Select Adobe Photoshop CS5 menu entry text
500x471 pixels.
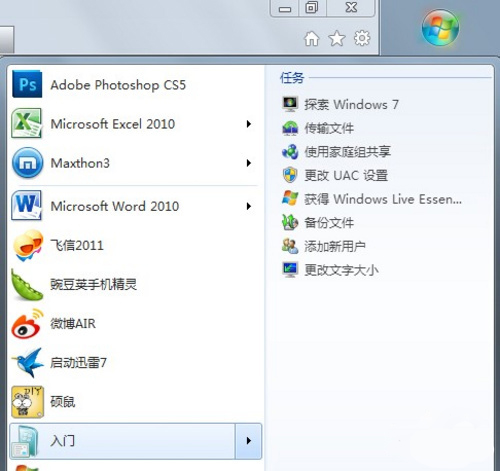[x=118, y=85]
